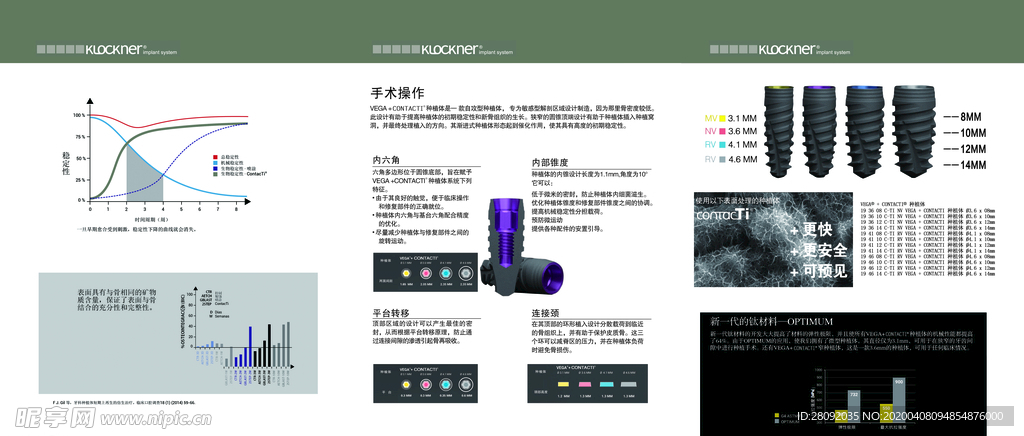Click the pink NV 3.6 MM swatch
Image resolution: width=1024 pixels, height=436 pixels.
tap(722, 131)
